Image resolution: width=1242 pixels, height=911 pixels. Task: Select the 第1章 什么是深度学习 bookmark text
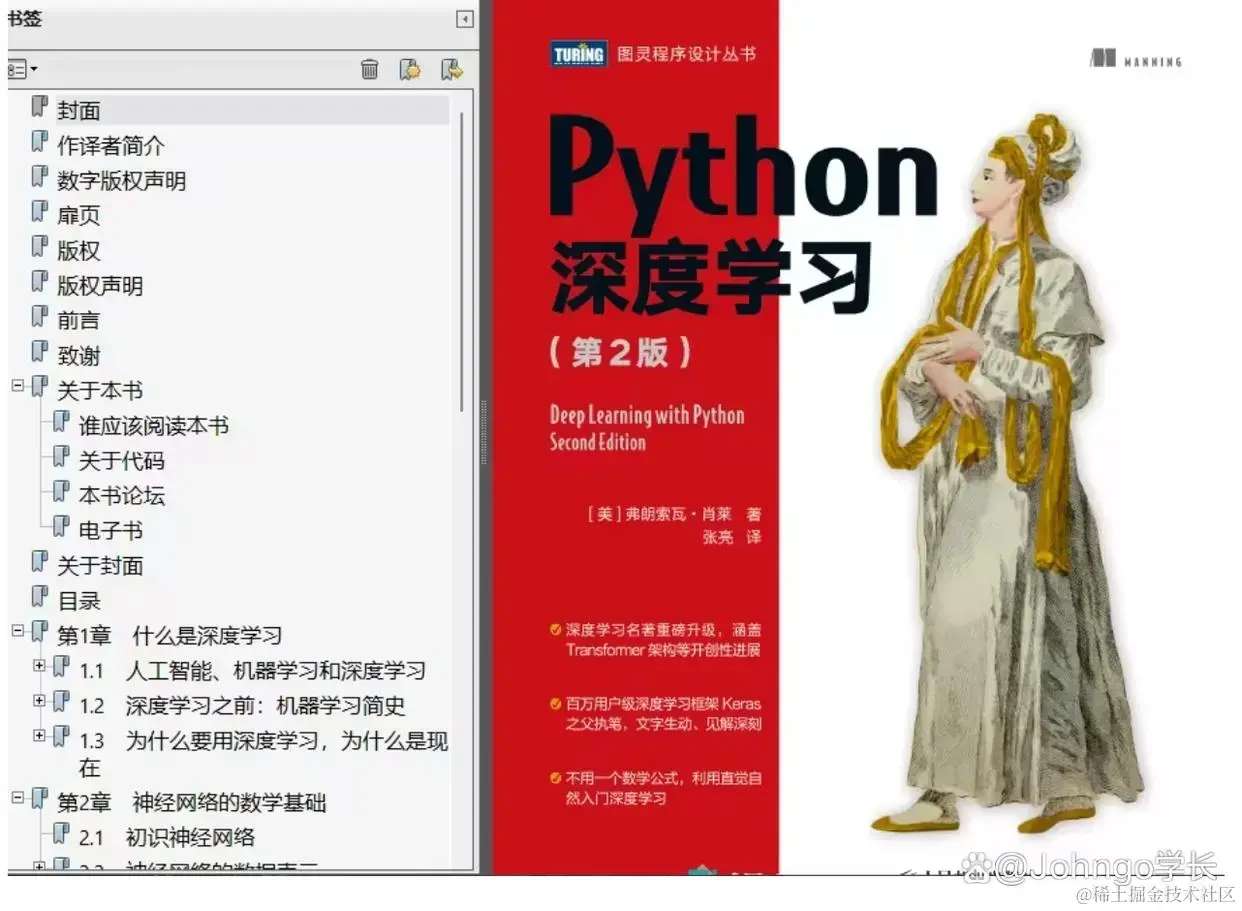pos(169,636)
